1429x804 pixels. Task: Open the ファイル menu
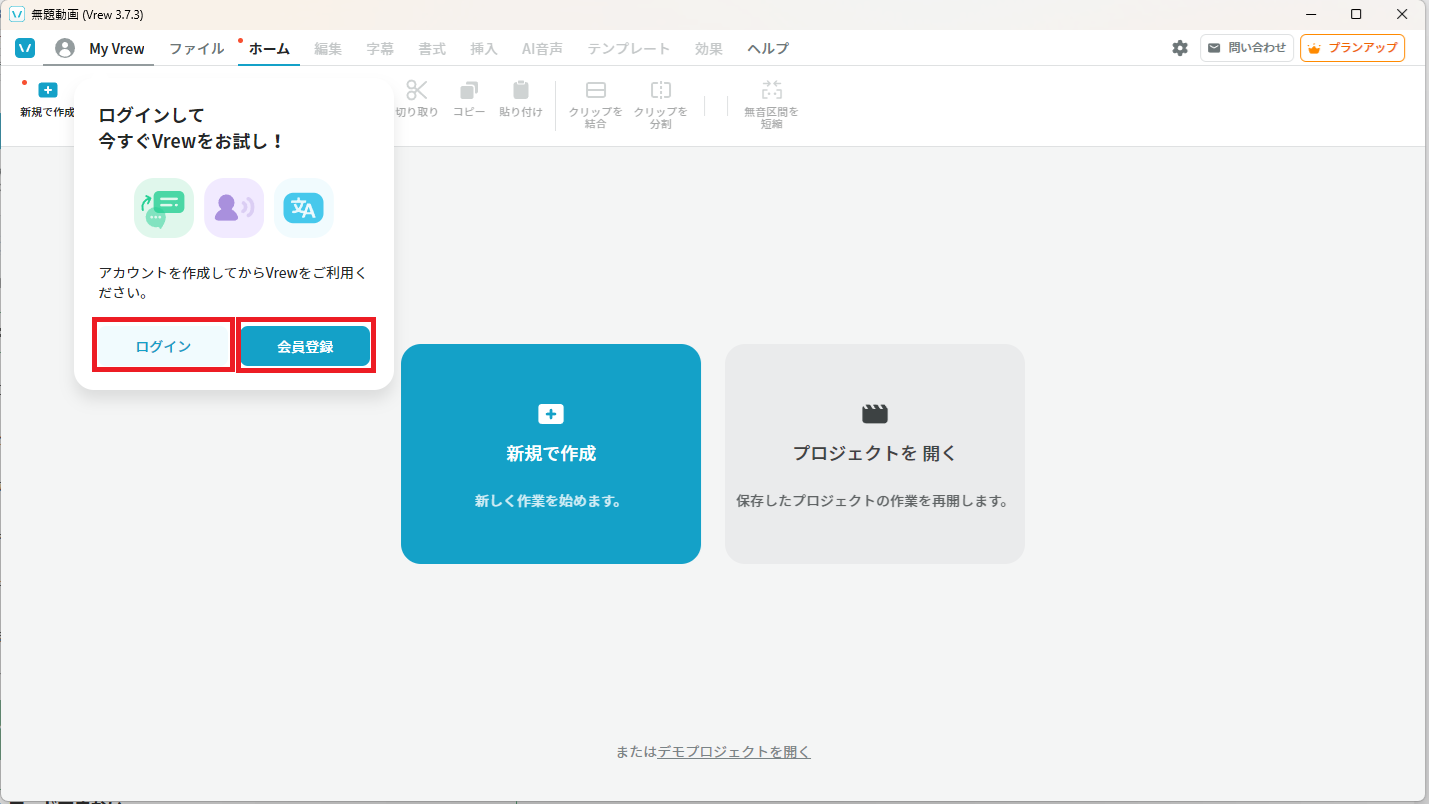196,48
